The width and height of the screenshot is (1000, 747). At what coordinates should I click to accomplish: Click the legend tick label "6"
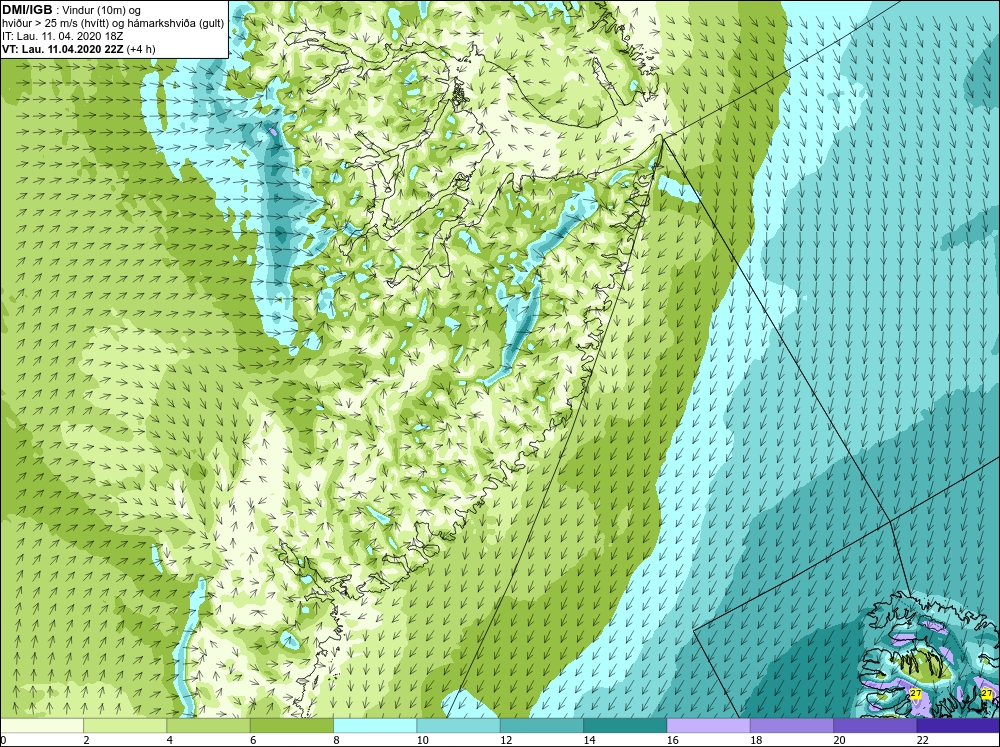point(253,740)
